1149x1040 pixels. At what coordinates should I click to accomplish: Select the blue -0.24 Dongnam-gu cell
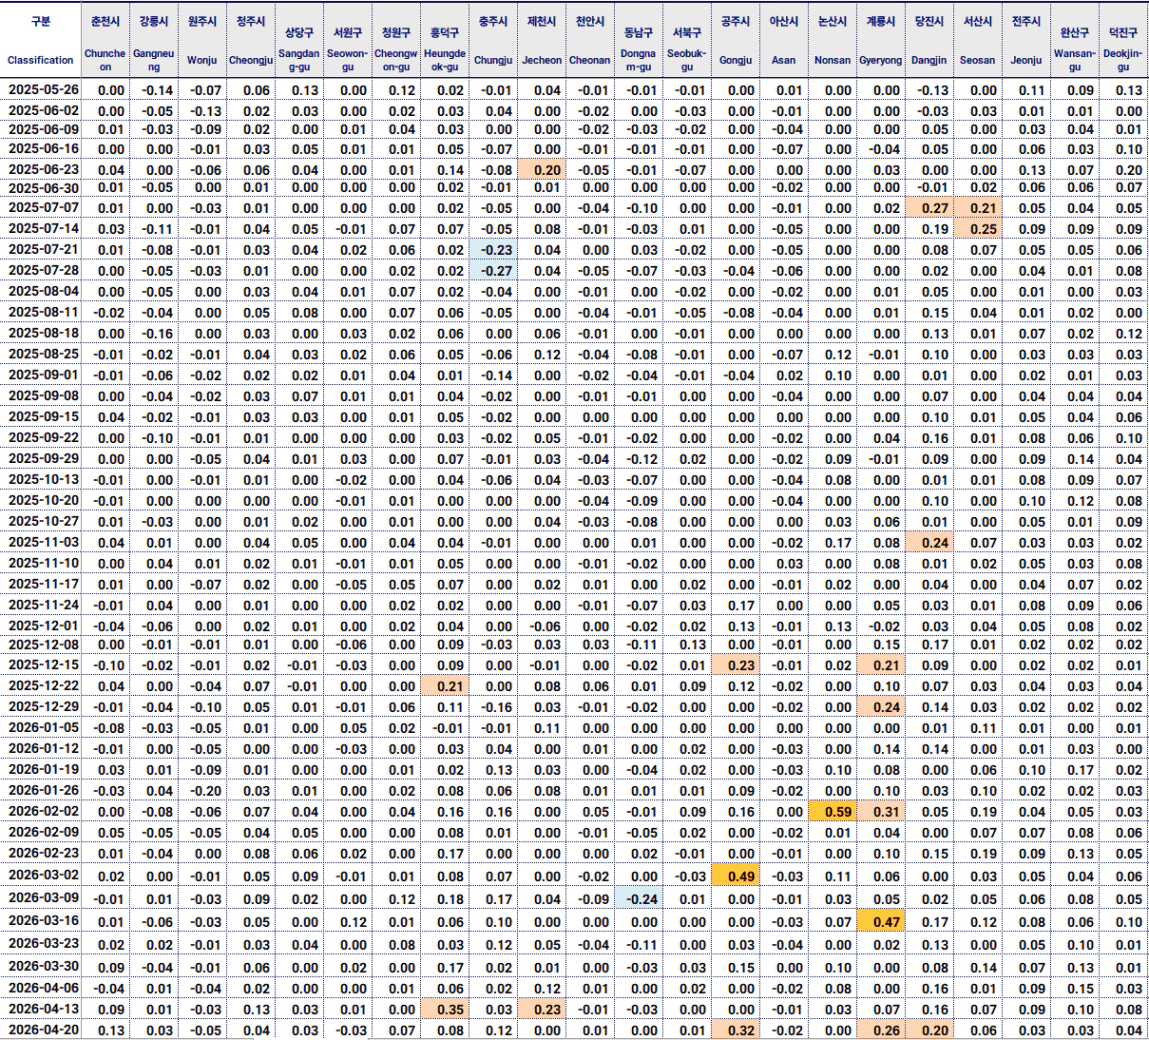[638, 897]
